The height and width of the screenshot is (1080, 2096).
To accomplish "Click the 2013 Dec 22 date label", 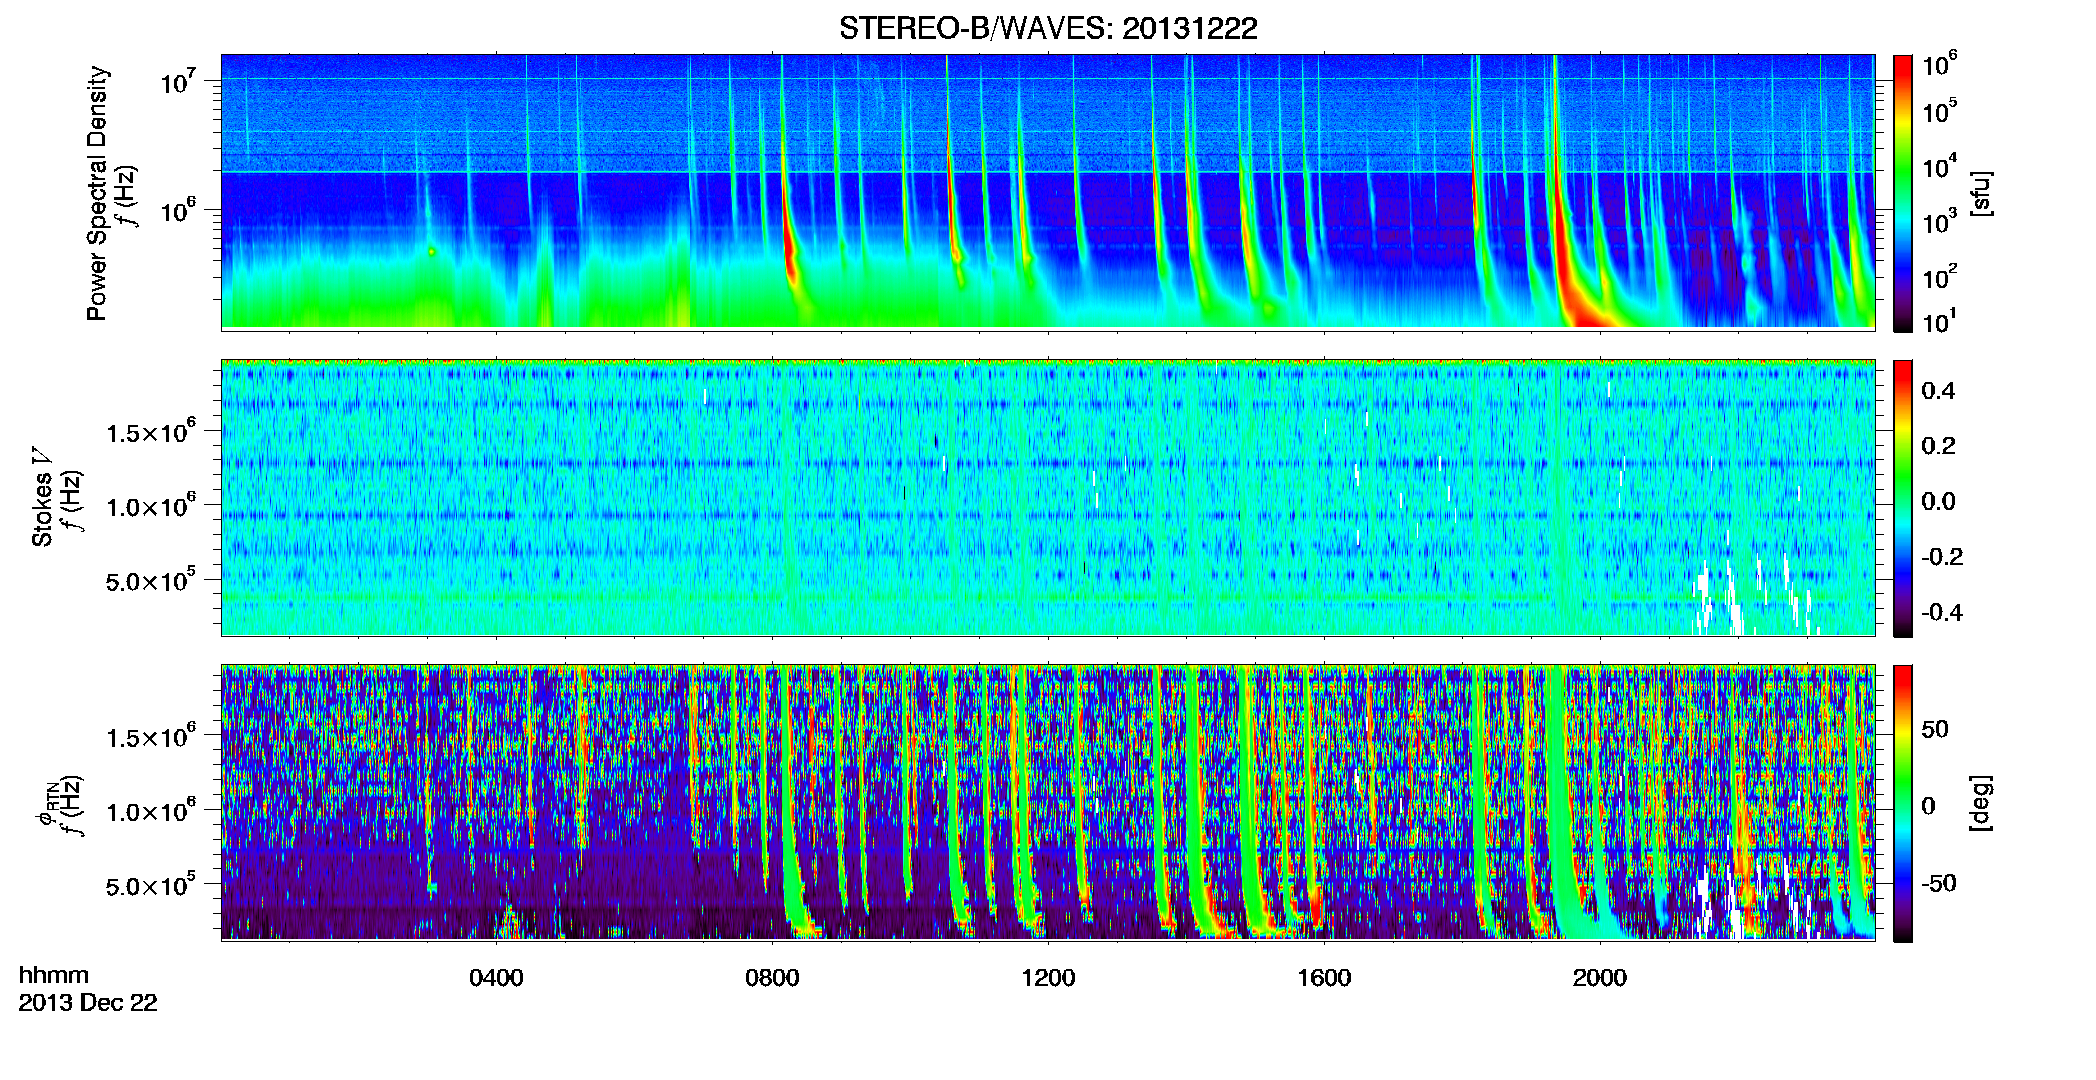I will 88,1003.
